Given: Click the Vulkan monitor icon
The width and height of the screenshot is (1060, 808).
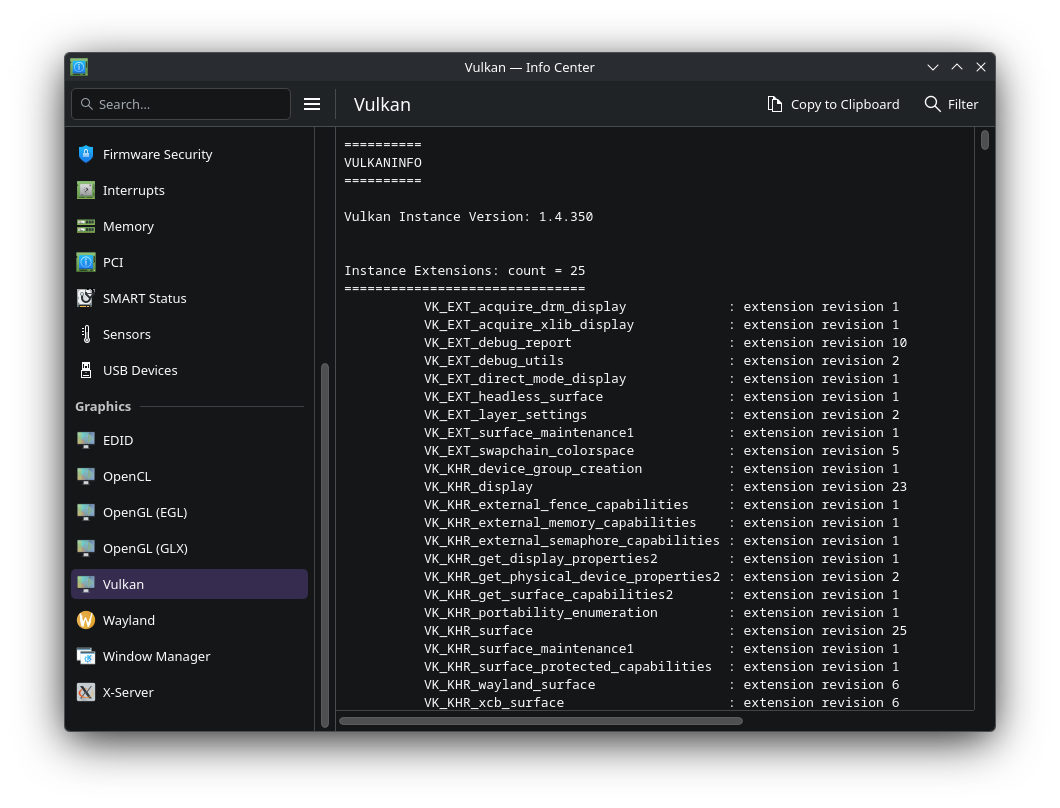Looking at the screenshot, I should [x=86, y=584].
